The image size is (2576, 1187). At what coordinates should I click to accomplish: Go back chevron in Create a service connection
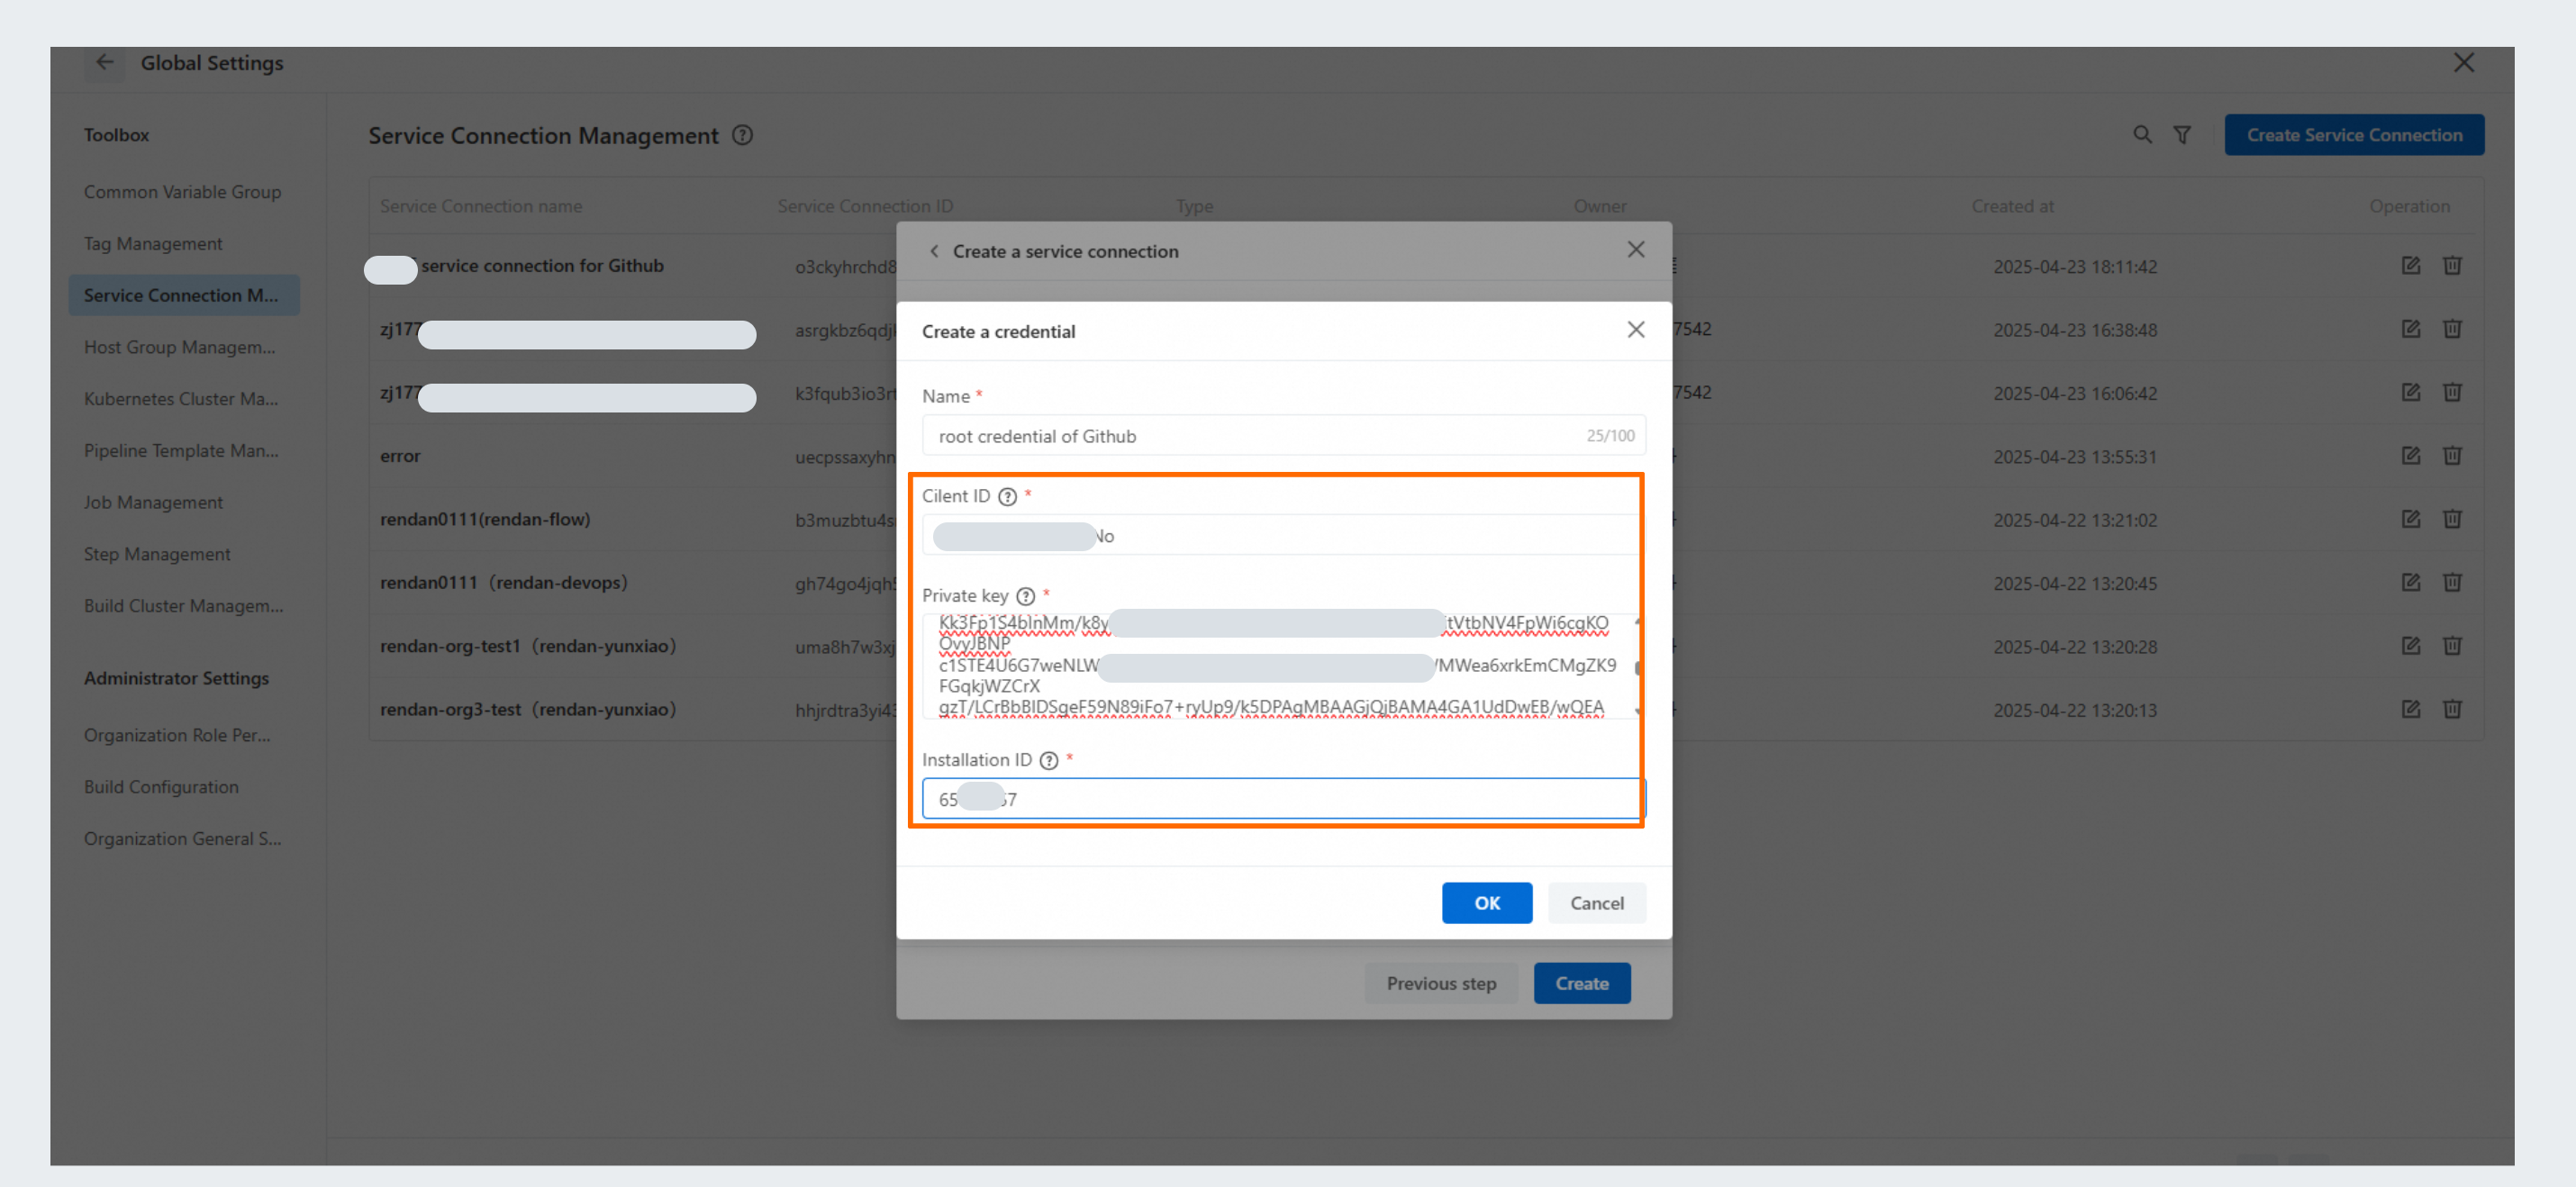click(x=934, y=251)
